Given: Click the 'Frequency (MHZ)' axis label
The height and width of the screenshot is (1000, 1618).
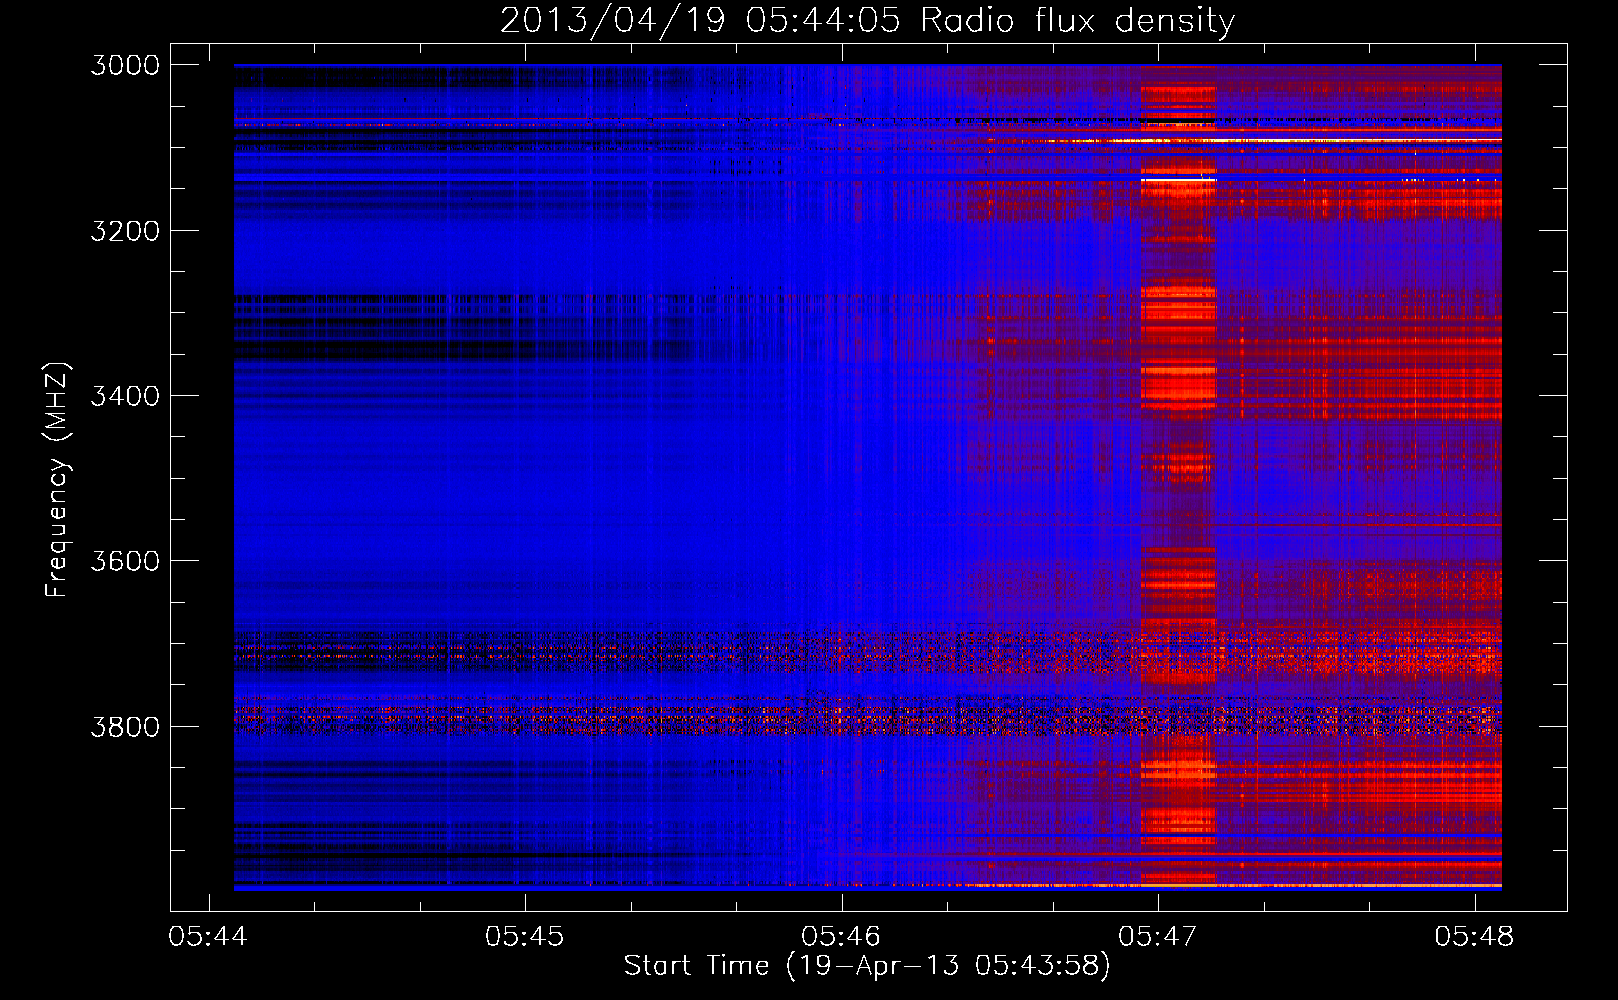Looking at the screenshot, I should point(57,480).
